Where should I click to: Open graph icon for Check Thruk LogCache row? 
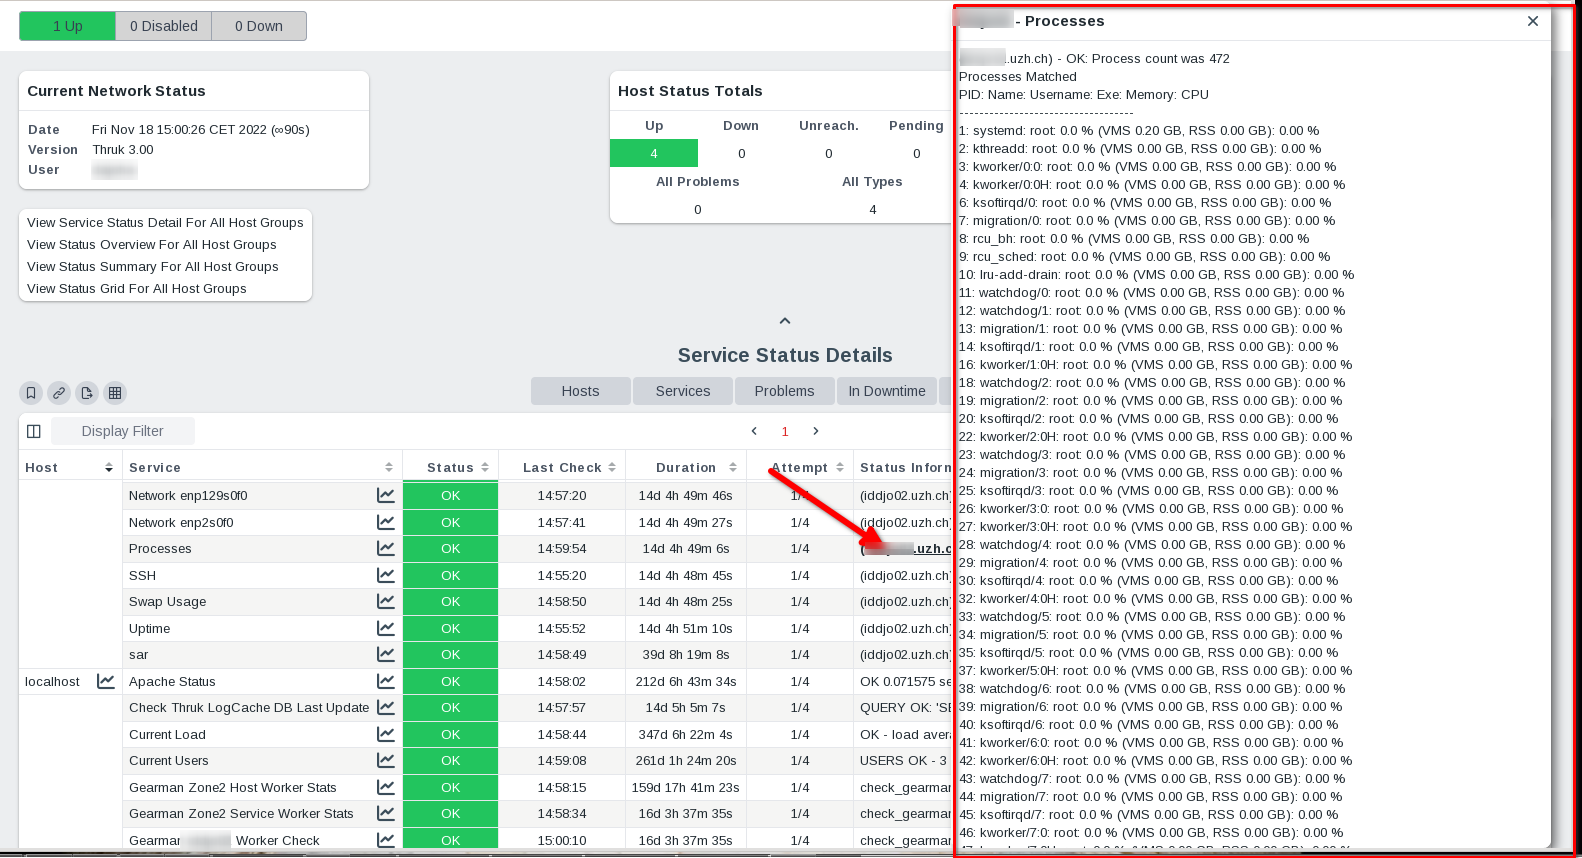click(x=385, y=707)
